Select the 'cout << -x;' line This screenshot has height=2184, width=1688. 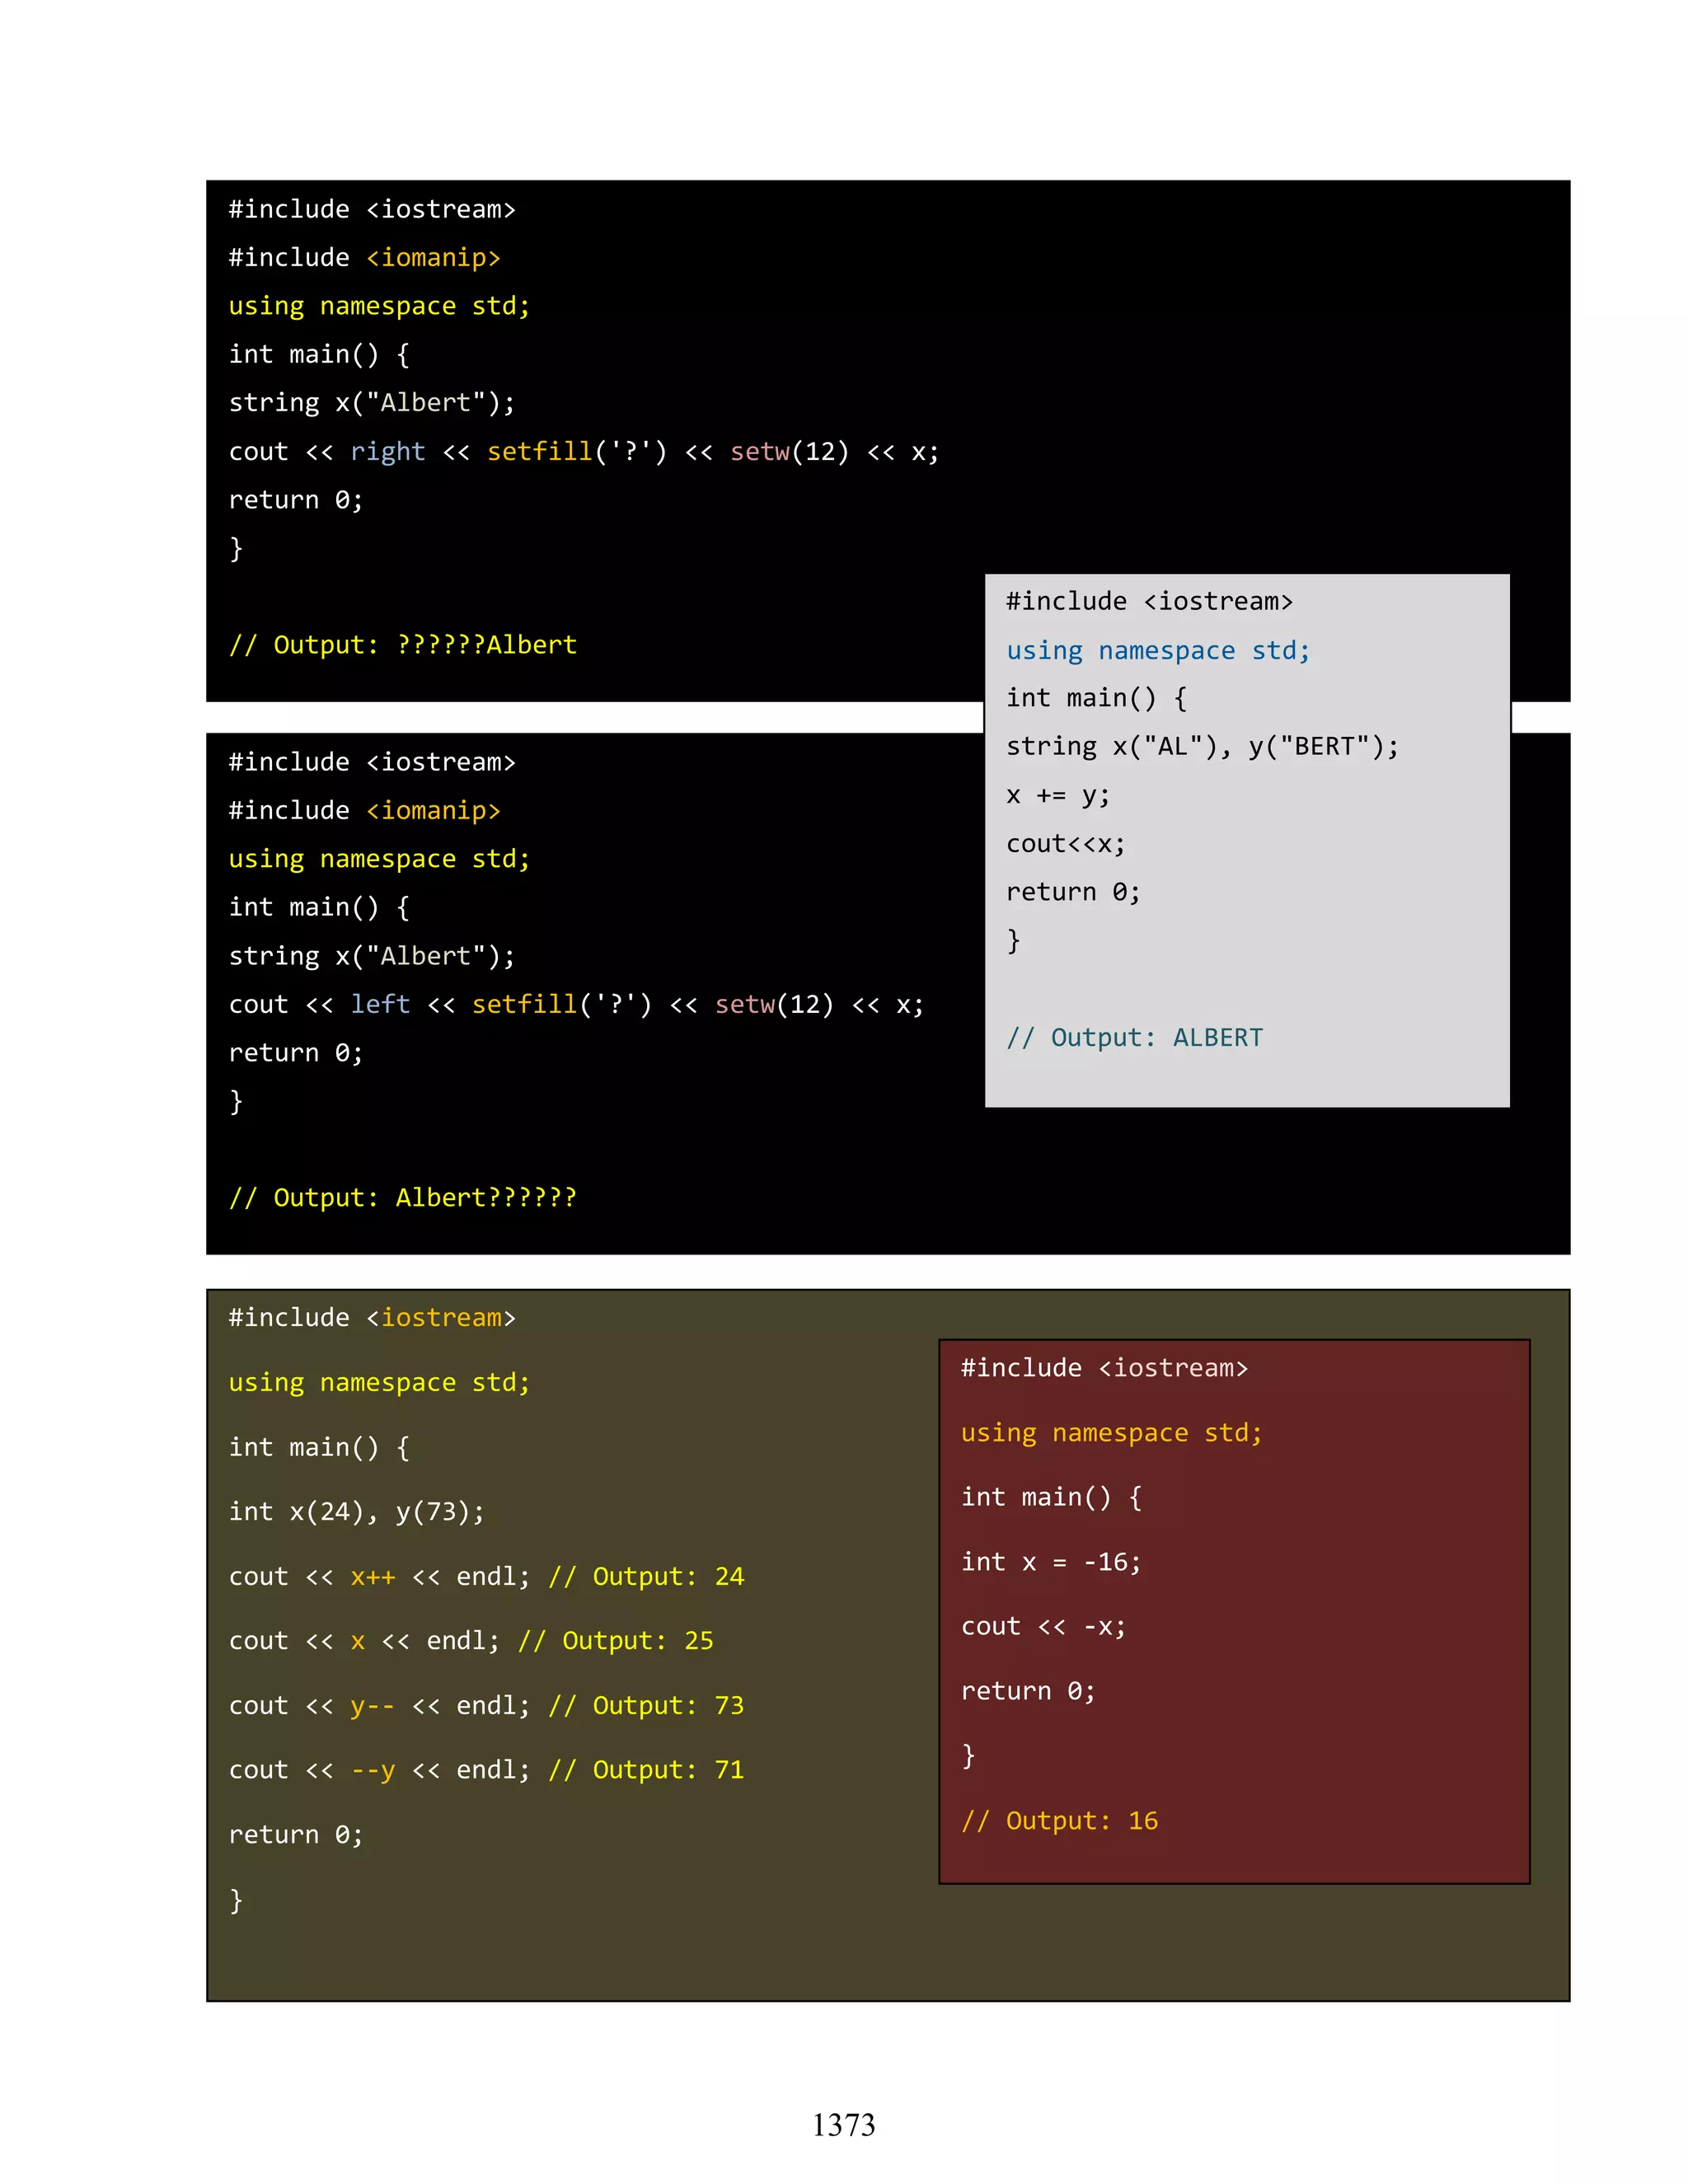click(1043, 1627)
